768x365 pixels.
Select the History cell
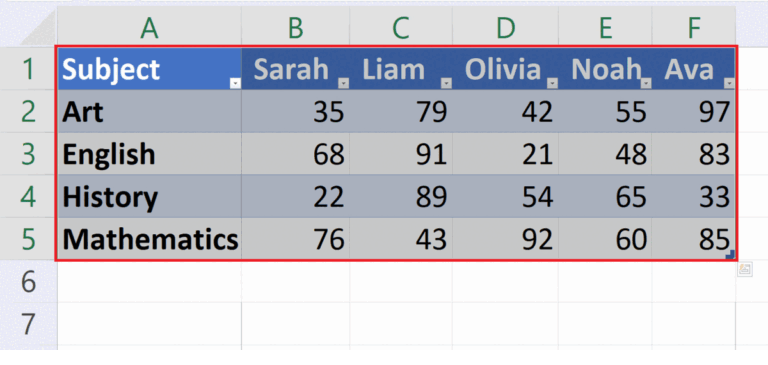(x=149, y=197)
